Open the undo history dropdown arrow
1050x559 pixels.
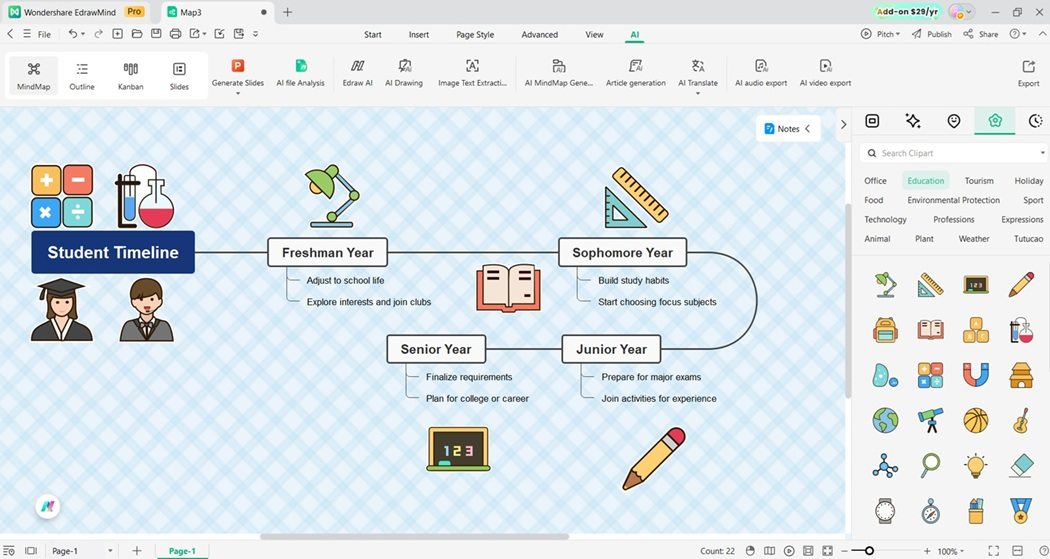click(83, 33)
